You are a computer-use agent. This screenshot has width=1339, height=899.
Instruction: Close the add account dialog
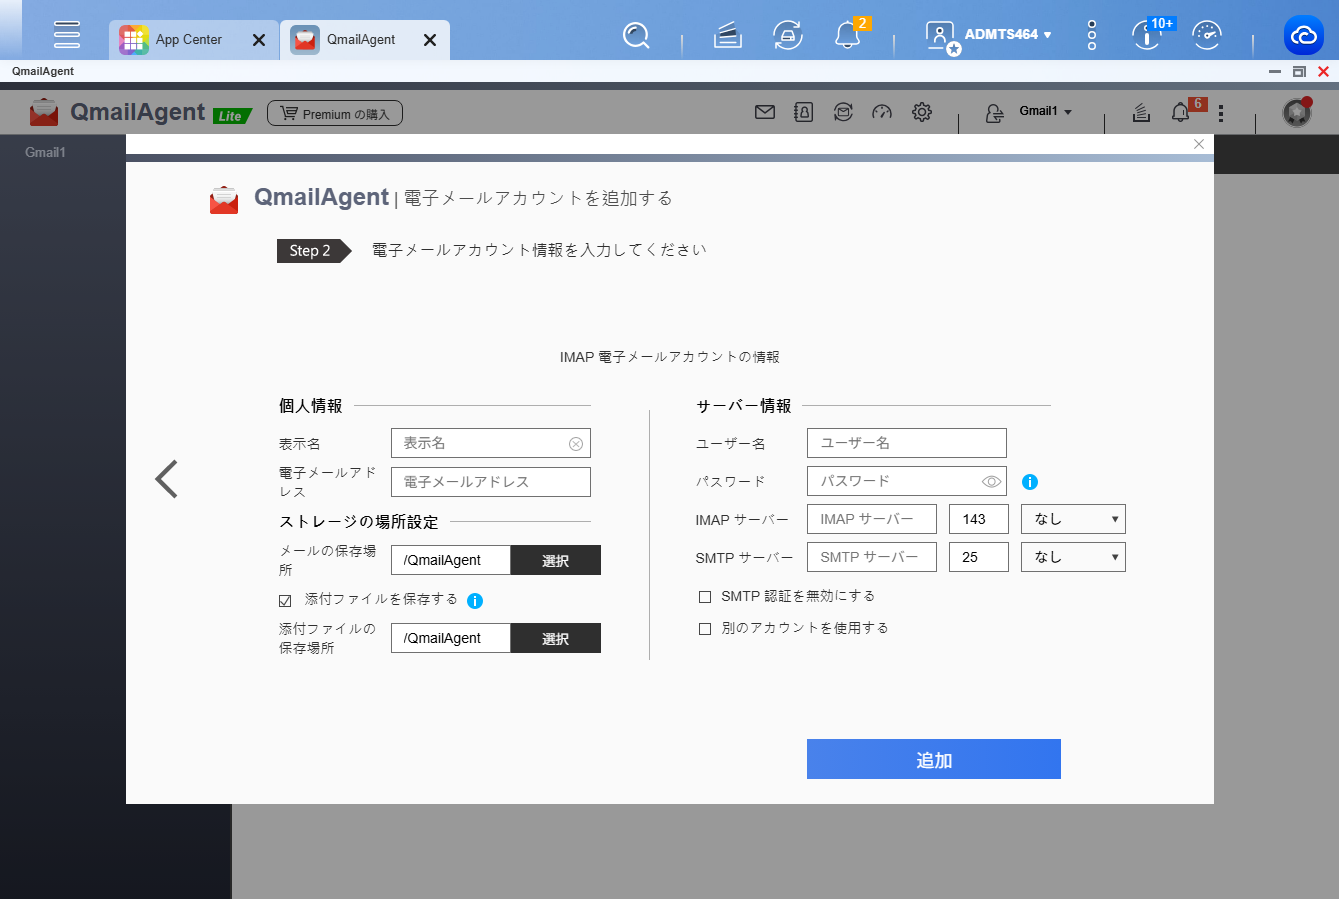tap(1199, 144)
